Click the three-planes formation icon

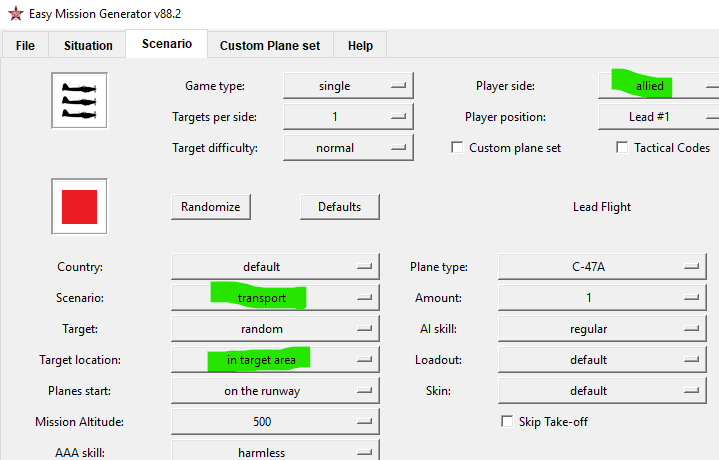79,100
